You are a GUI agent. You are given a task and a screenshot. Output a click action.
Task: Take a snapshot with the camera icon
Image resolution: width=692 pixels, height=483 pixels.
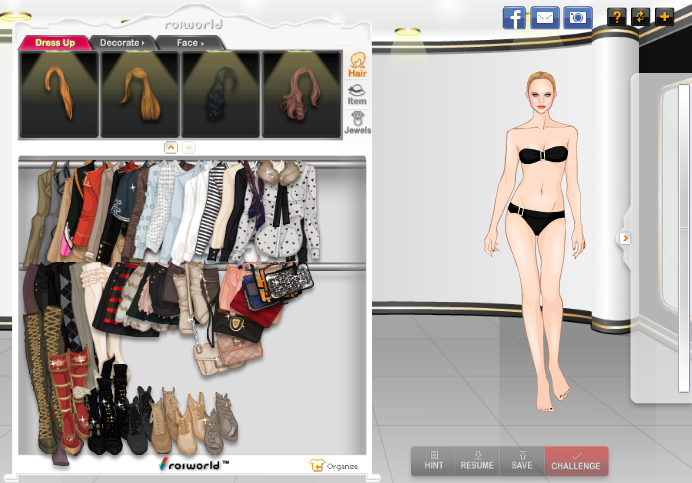576,17
